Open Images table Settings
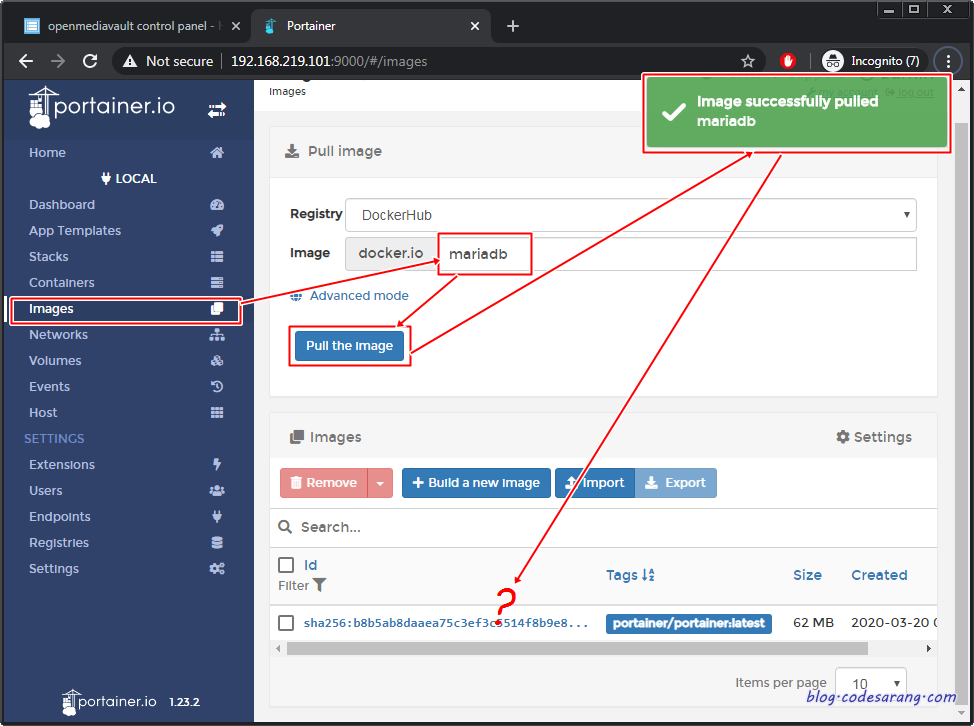The height and width of the screenshot is (726, 974). tap(874, 437)
